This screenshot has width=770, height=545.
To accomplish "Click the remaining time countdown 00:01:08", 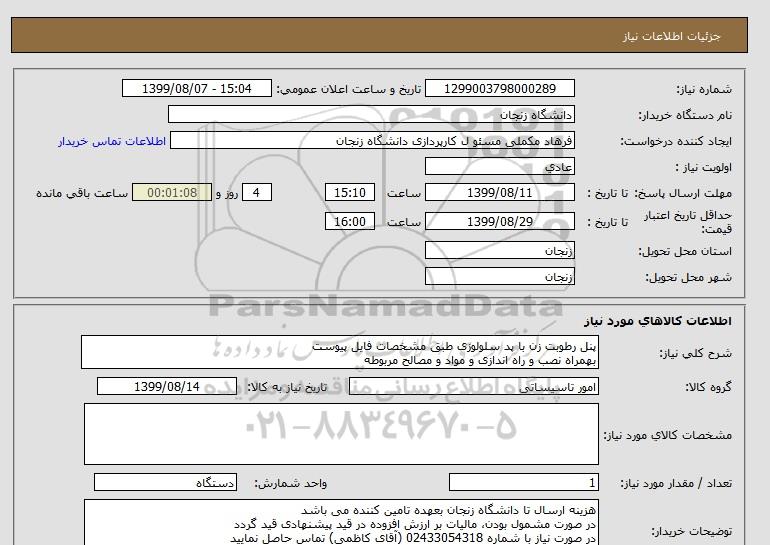I will 172,192.
